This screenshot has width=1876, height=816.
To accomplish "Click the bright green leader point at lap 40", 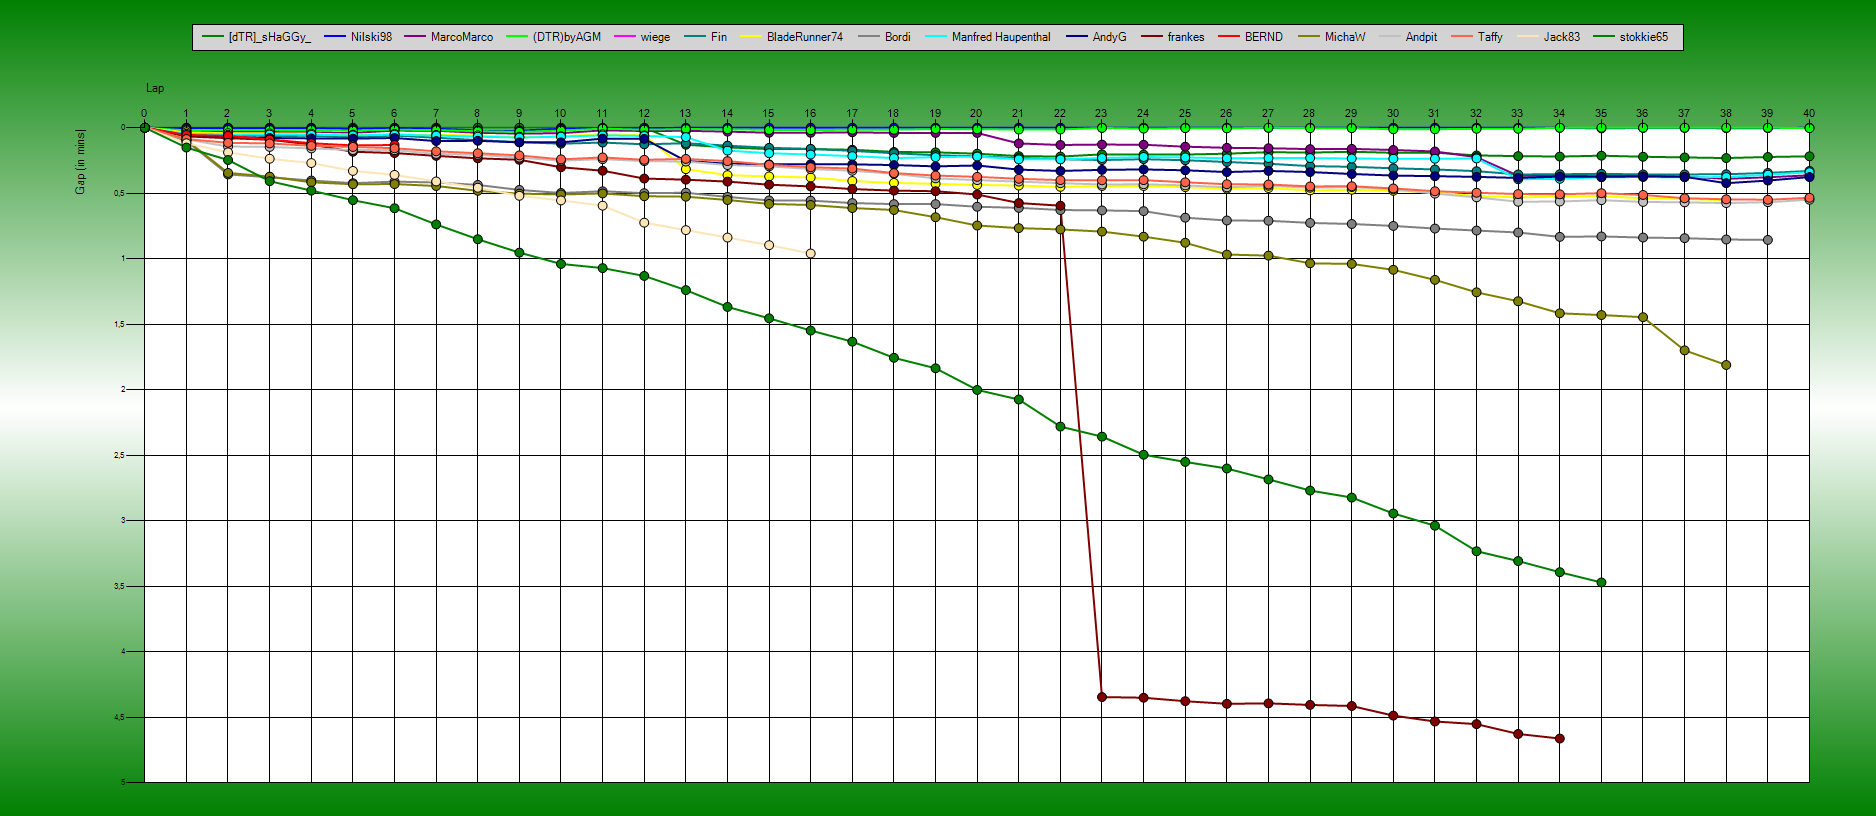I will tap(1809, 128).
